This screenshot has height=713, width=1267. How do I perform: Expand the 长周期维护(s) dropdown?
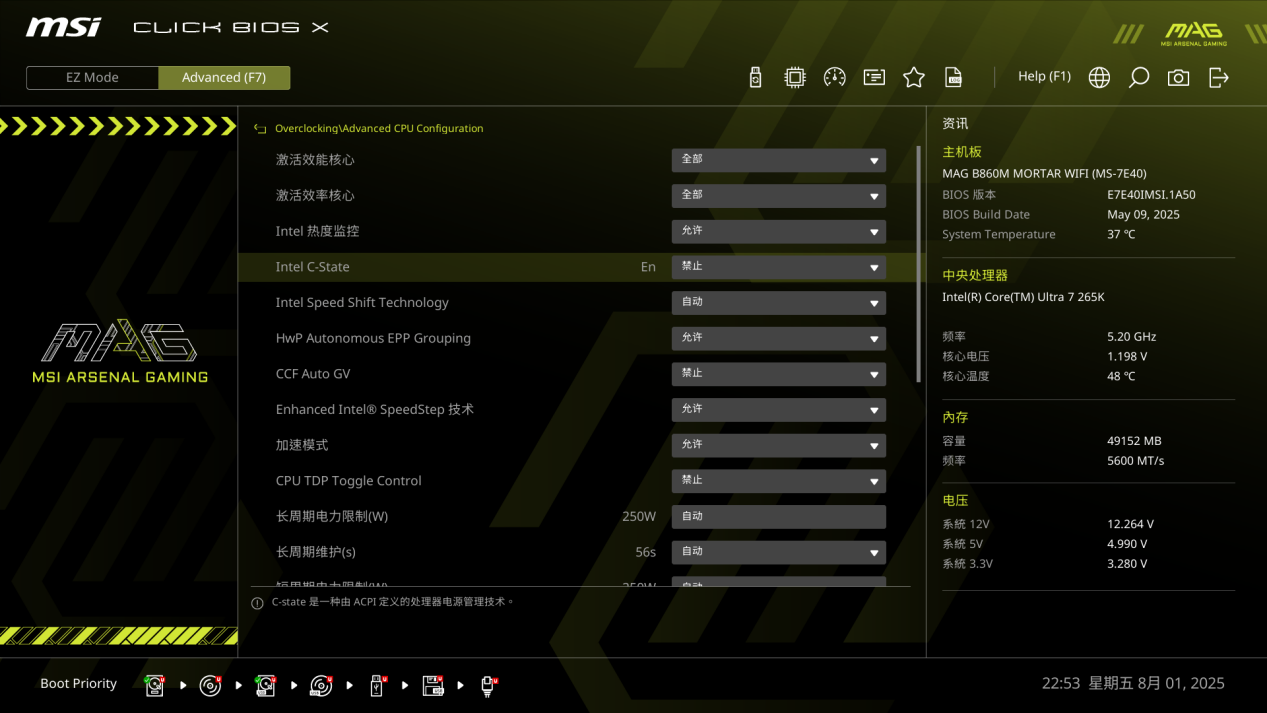(x=778, y=552)
